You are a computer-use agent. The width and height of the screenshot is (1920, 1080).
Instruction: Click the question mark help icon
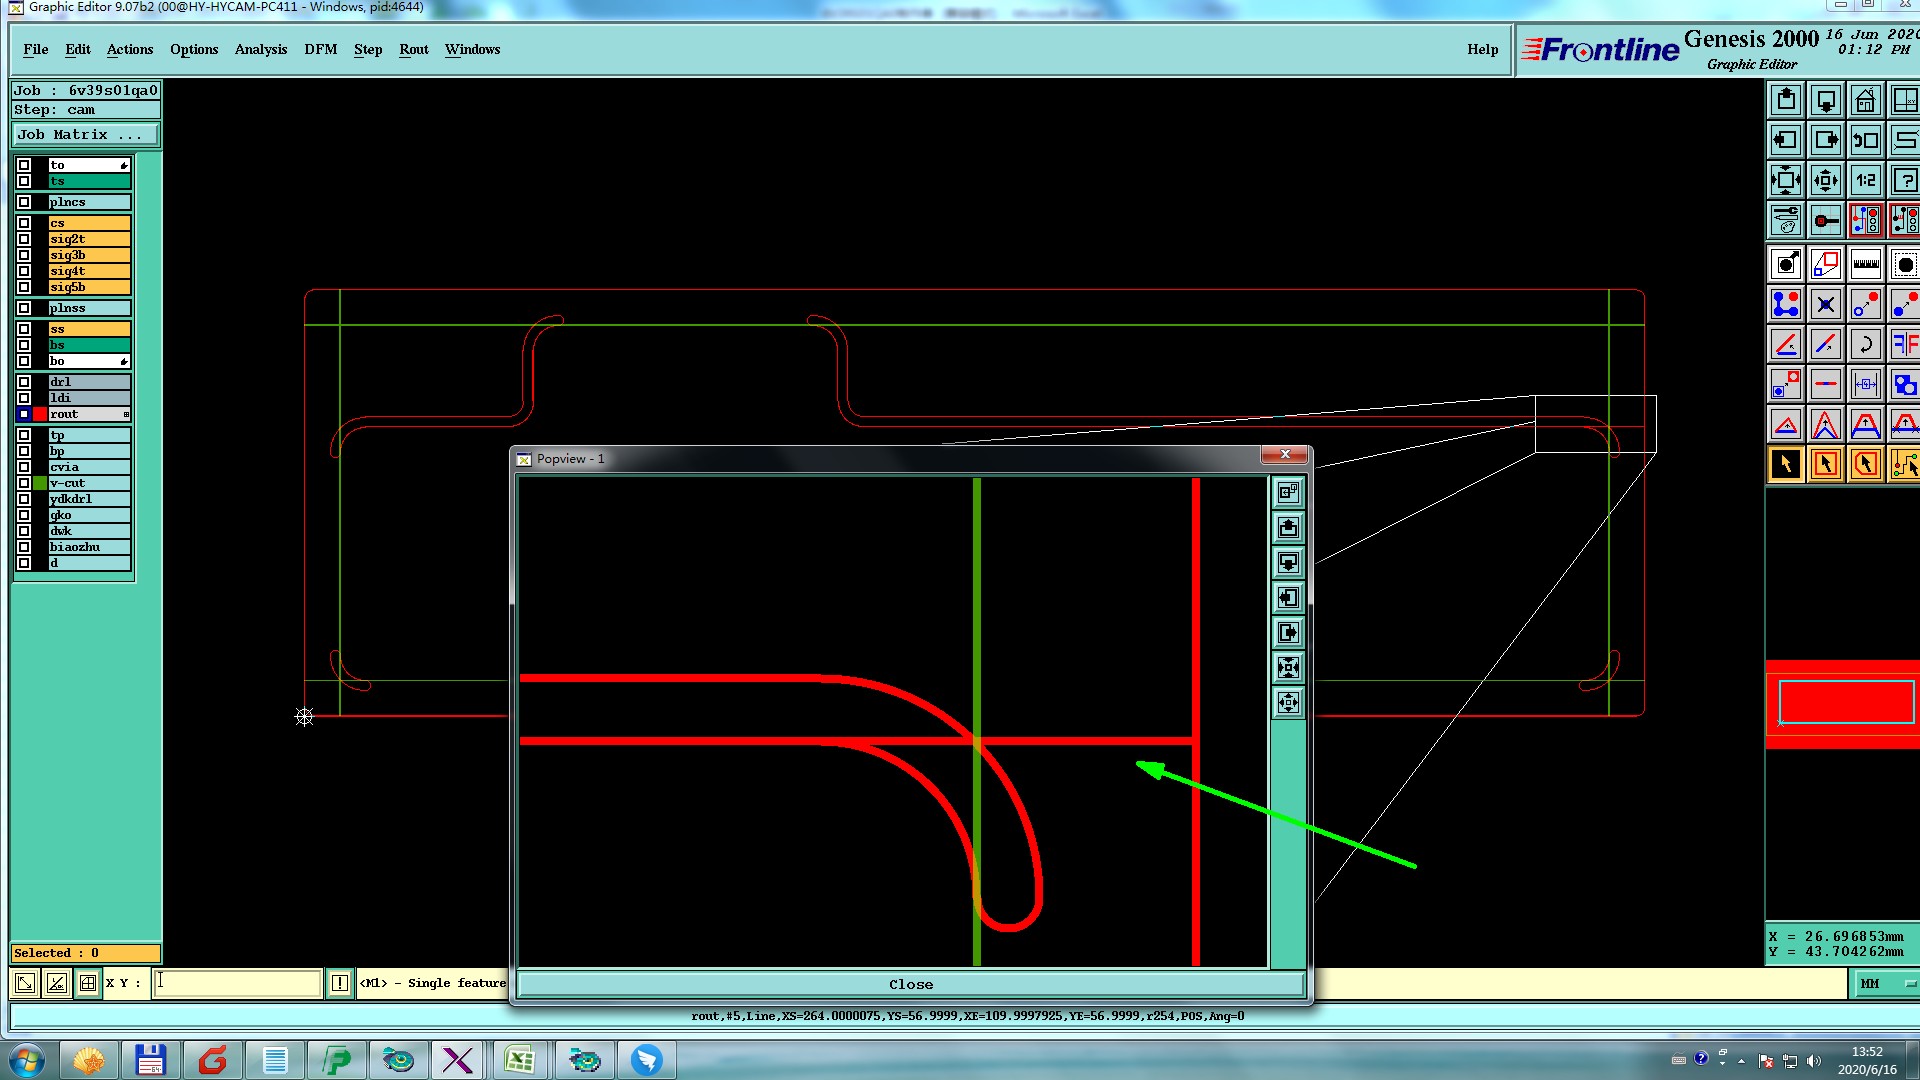click(x=1904, y=180)
